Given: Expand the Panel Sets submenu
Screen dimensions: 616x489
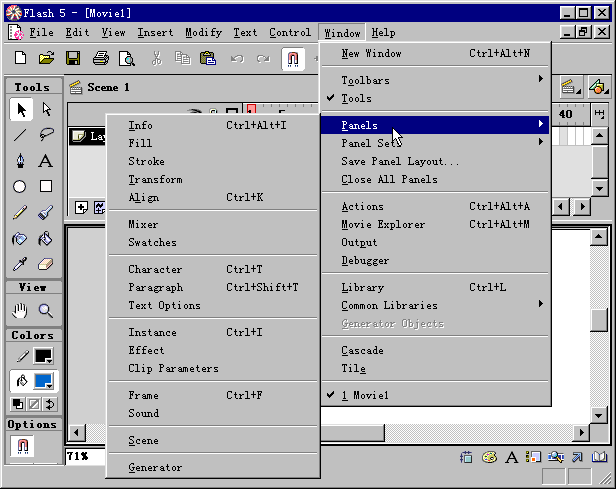Looking at the screenshot, I should (434, 143).
